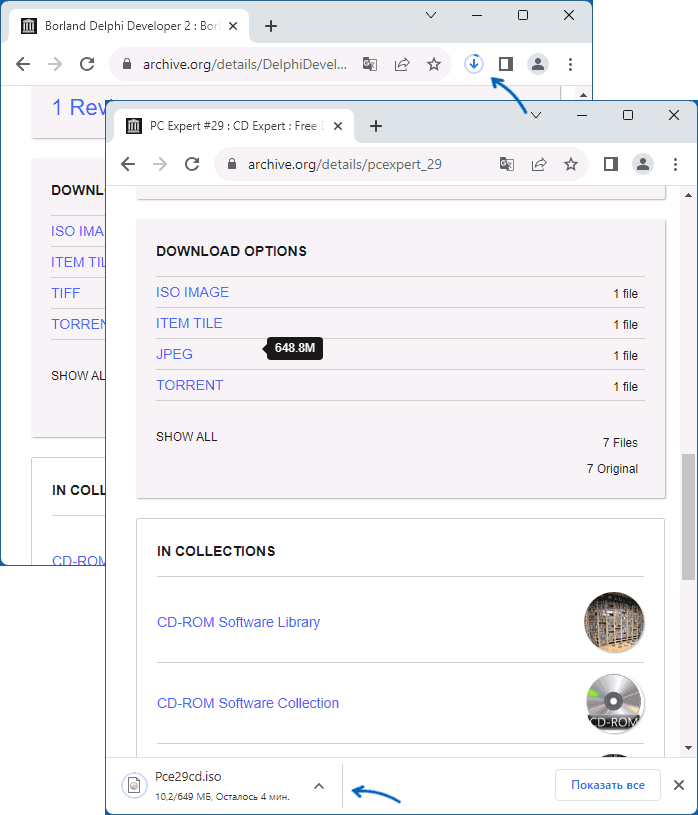Share the Delphi page via the share icon

pos(402,64)
